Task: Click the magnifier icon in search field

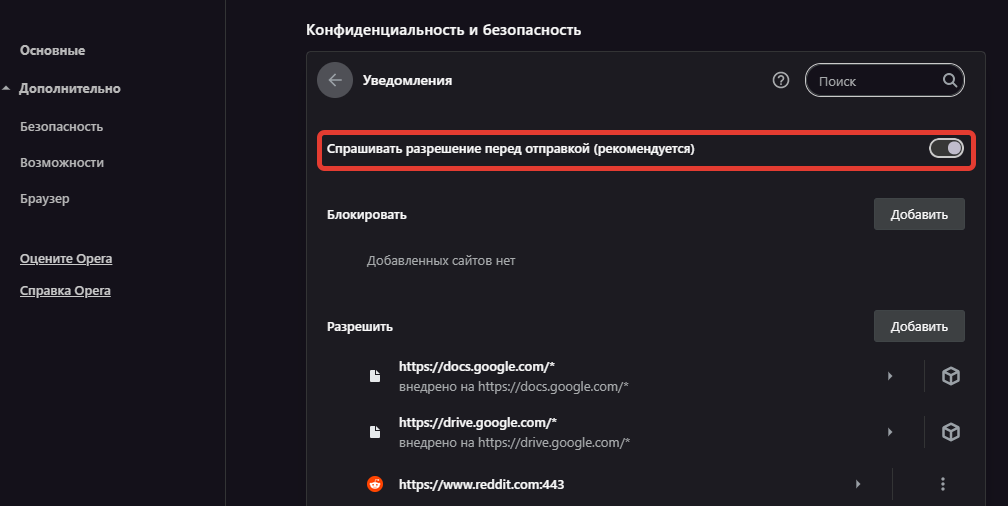Action: pyautogui.click(x=949, y=81)
